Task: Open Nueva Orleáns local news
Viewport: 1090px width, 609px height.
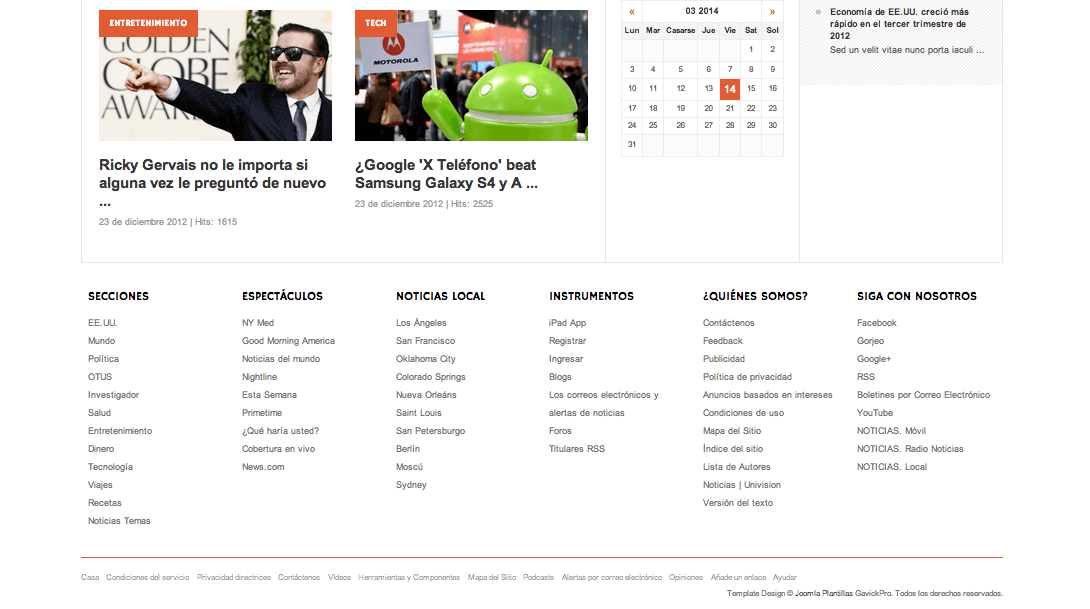Action: [x=426, y=395]
